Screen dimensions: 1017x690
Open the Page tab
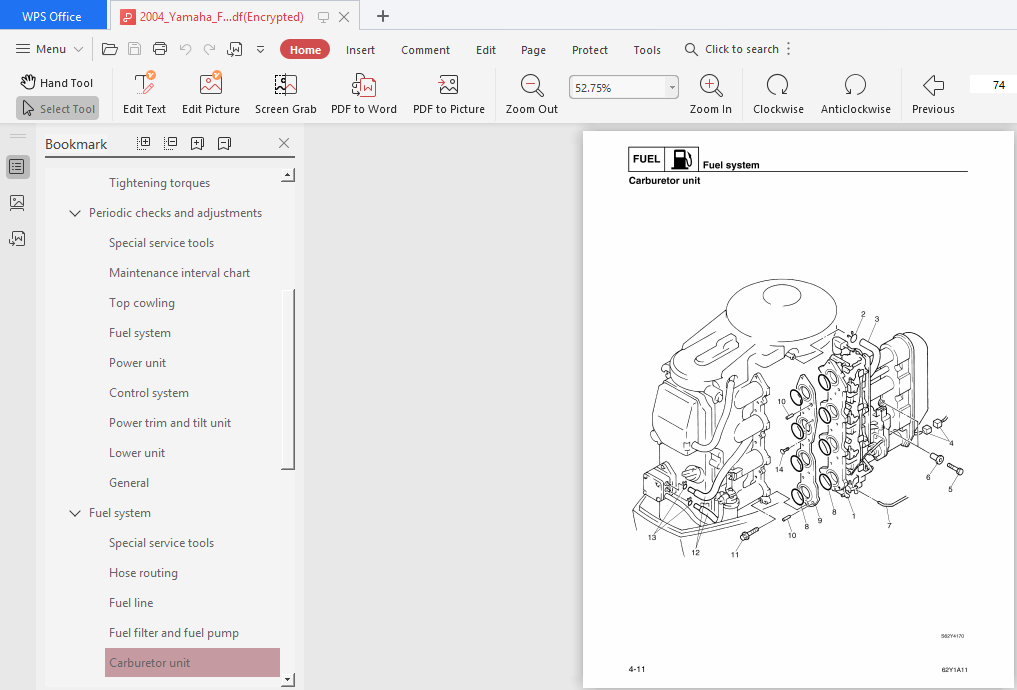533,50
